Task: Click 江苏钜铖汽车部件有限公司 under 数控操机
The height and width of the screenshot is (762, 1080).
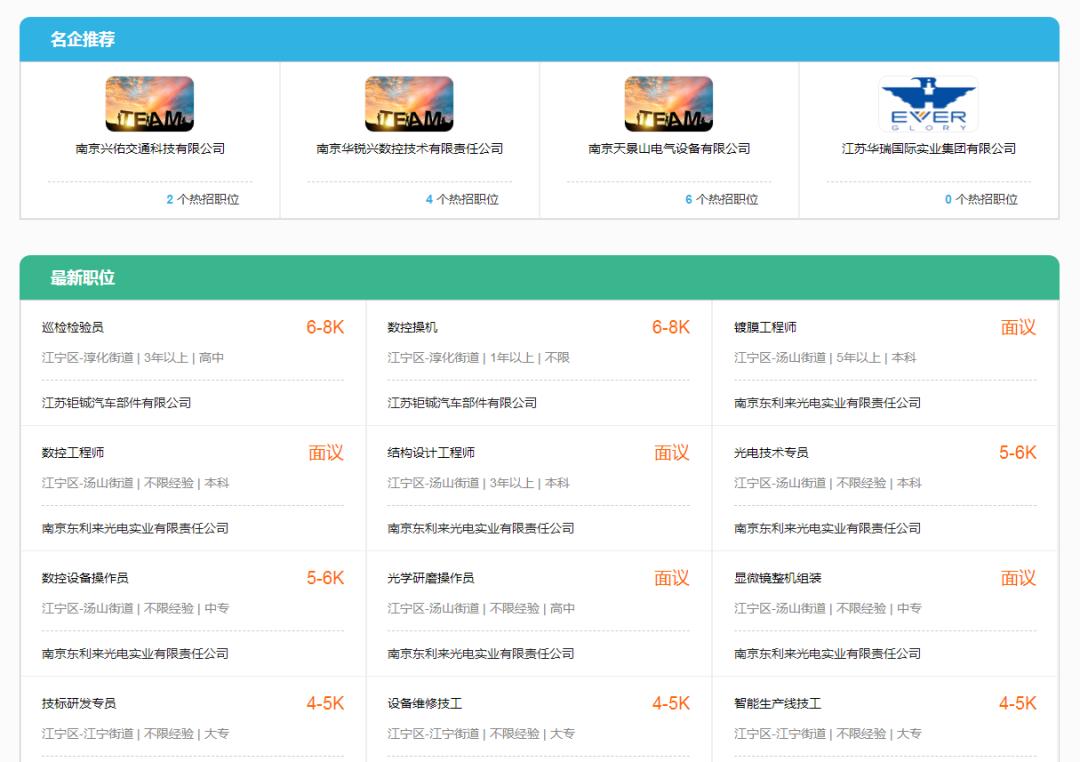Action: pos(462,403)
